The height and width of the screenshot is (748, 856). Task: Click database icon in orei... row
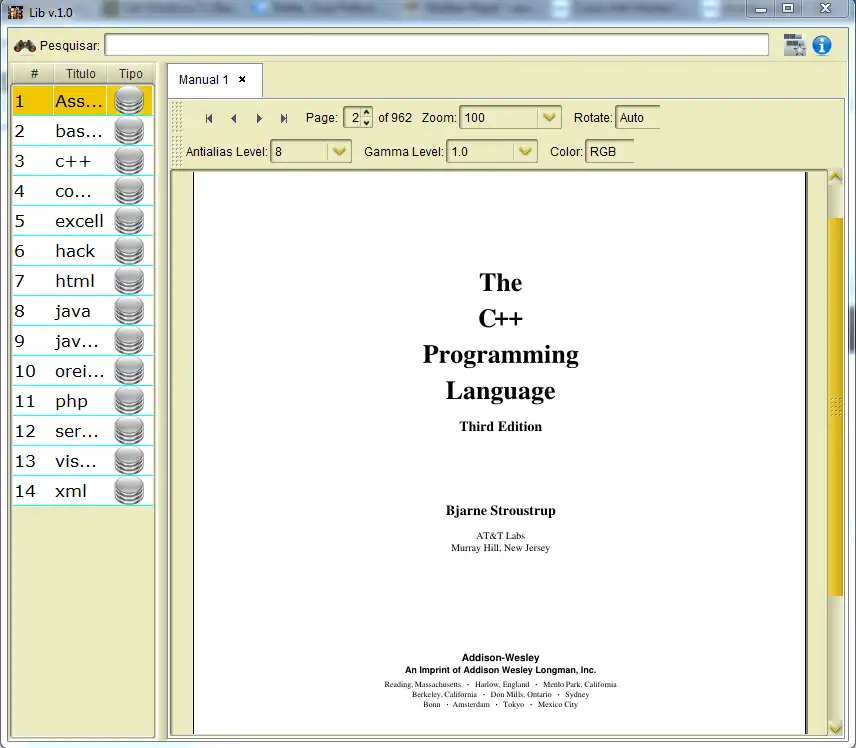[129, 371]
